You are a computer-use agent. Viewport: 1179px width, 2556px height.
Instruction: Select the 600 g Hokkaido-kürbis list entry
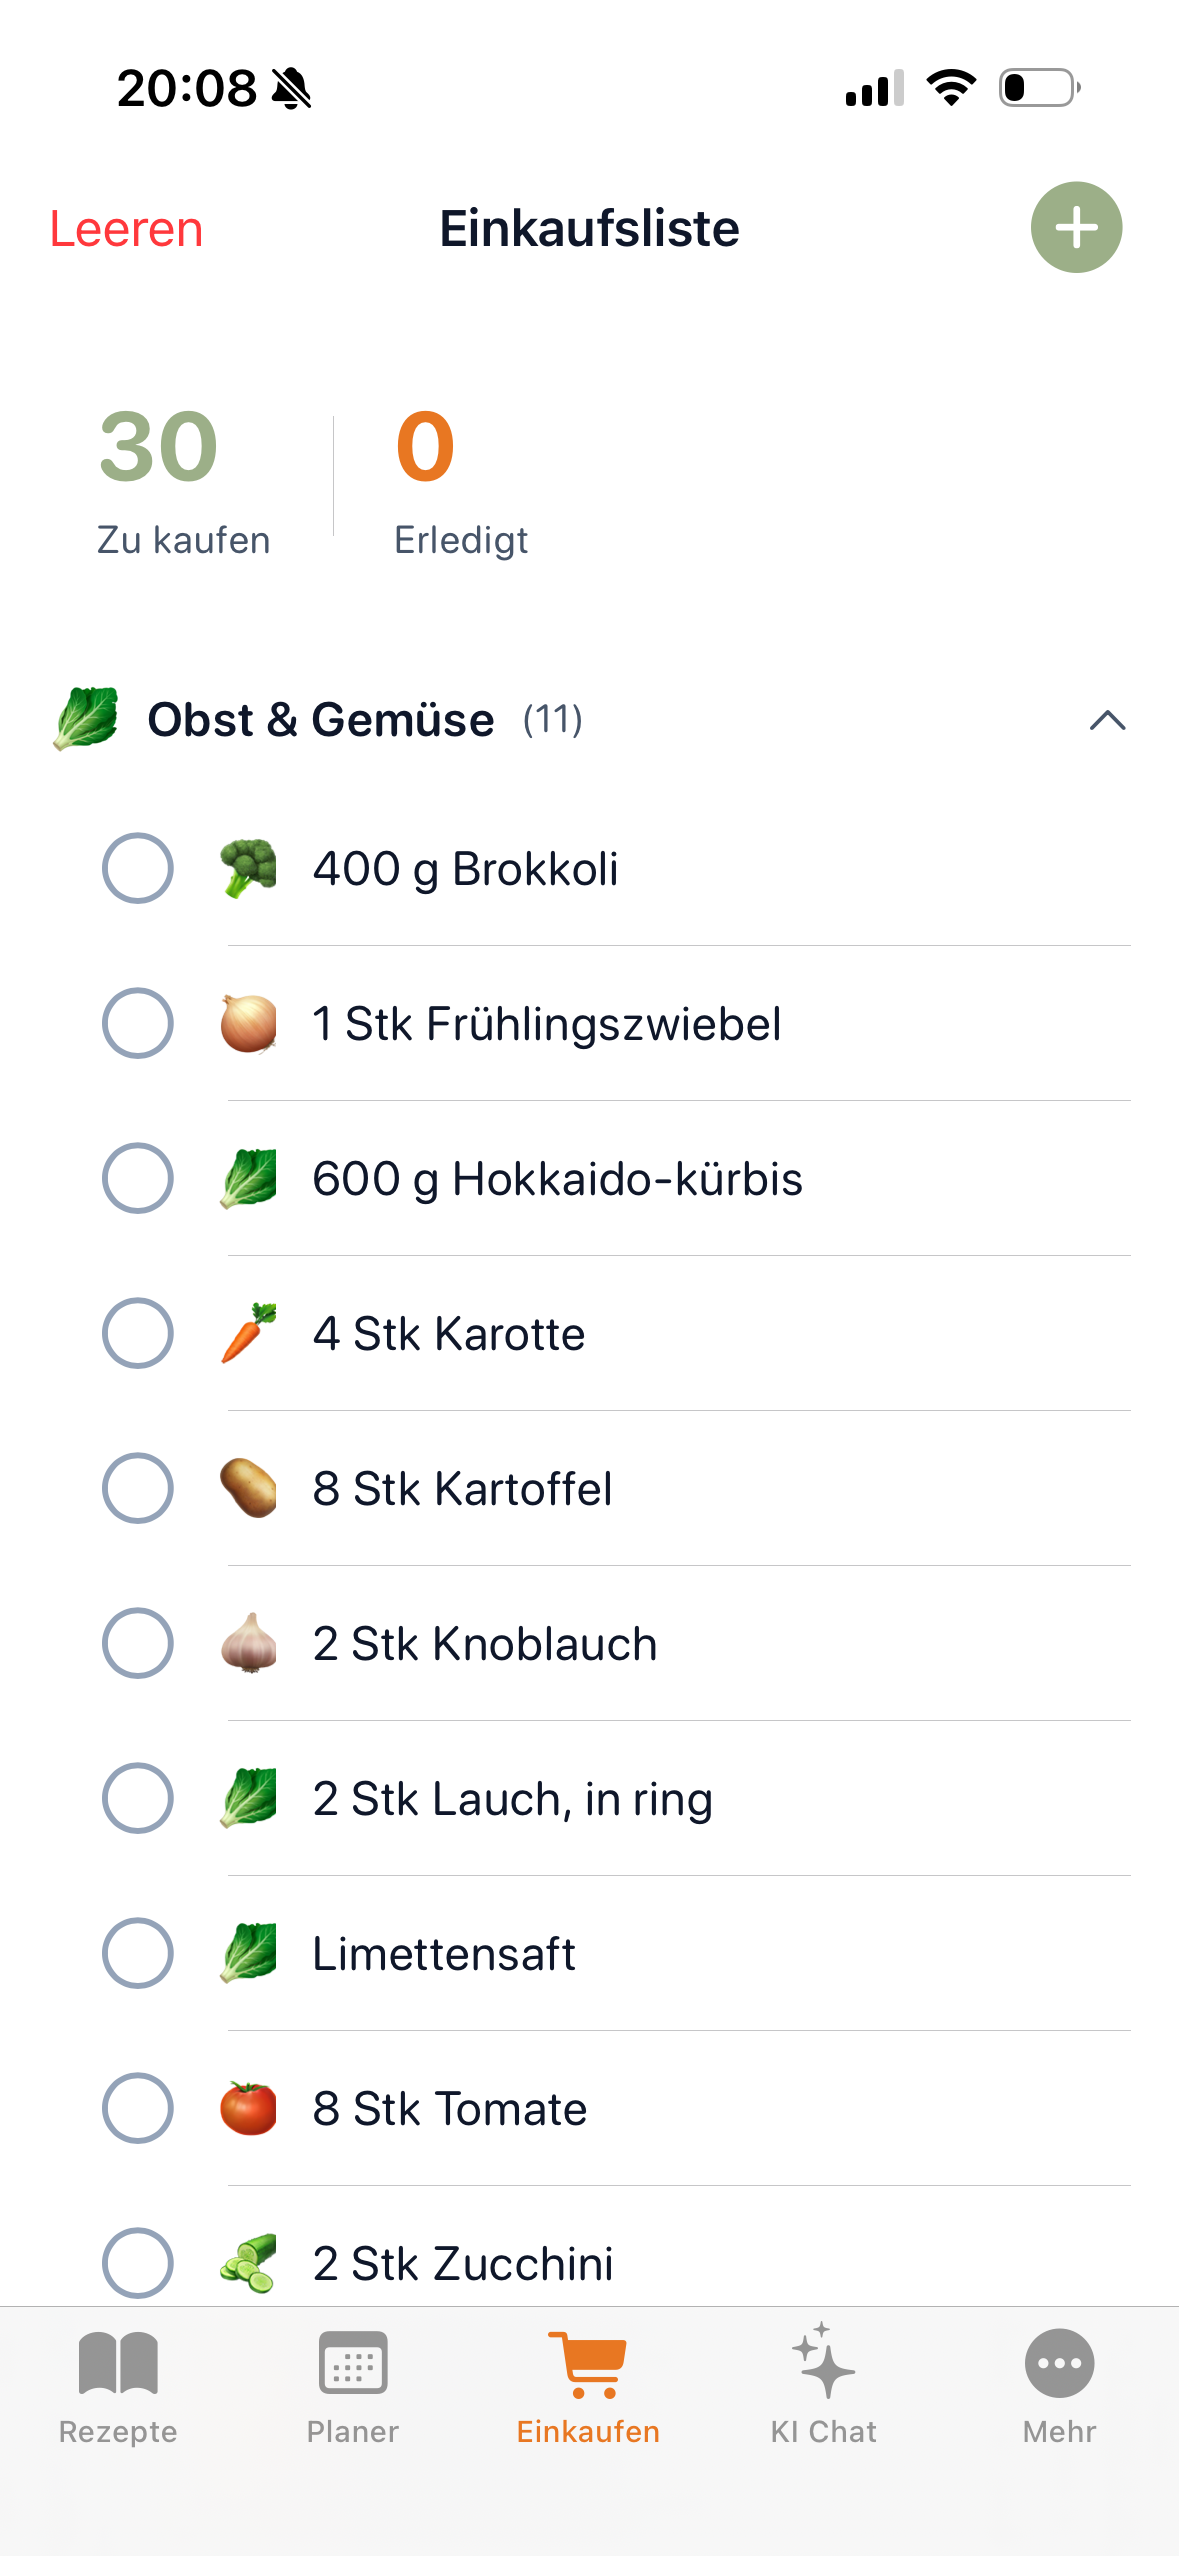click(556, 1178)
